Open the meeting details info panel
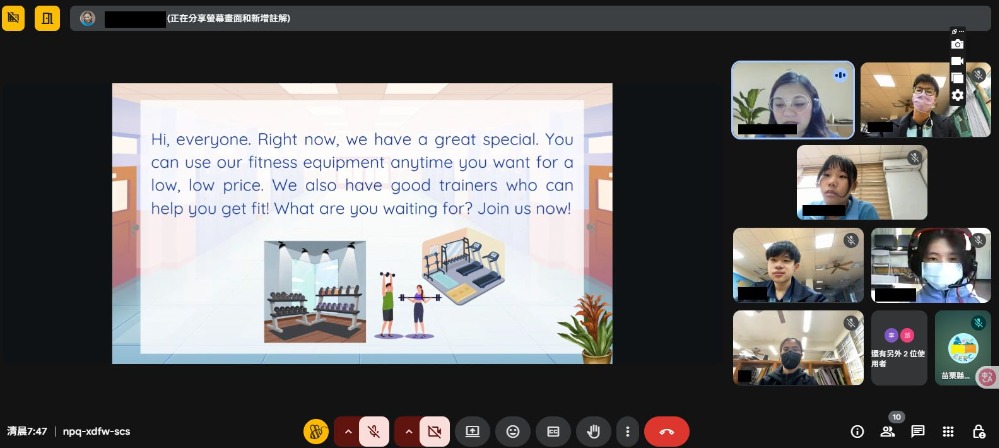The image size is (999, 448). tap(857, 431)
